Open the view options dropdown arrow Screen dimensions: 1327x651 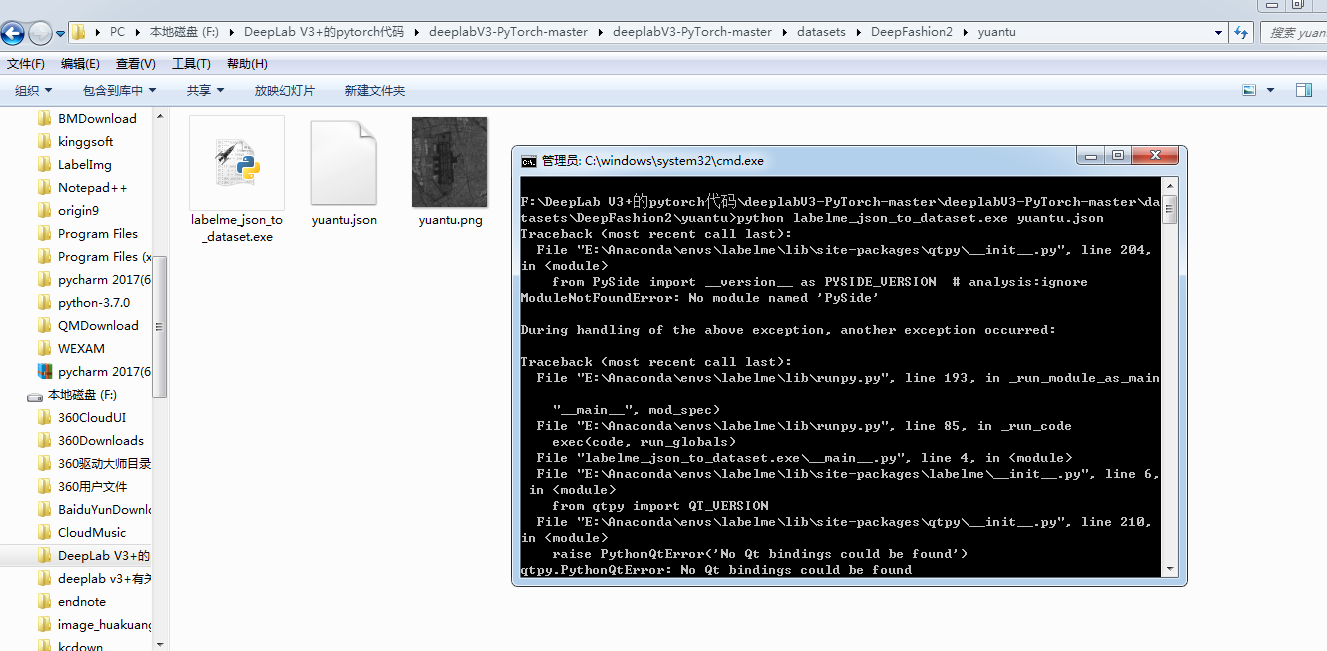point(1271,90)
